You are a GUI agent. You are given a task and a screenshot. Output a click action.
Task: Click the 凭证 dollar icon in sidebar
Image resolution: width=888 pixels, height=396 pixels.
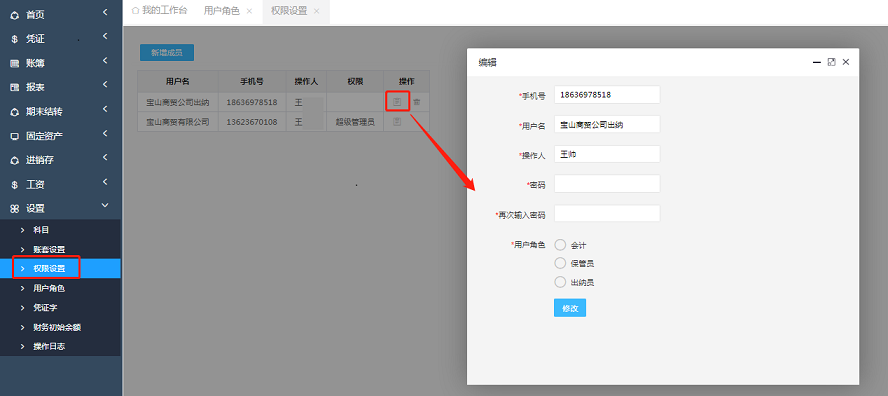(15, 39)
